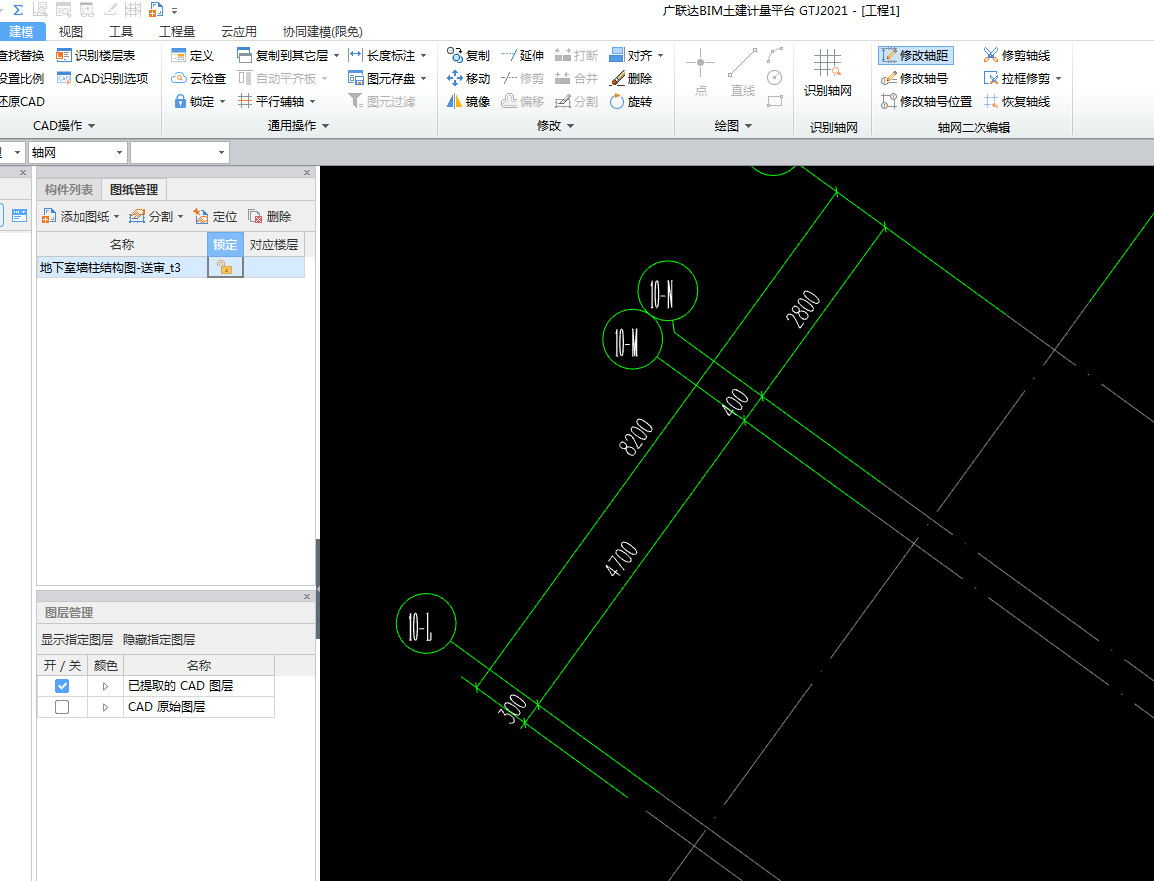Toggle lock for 地下室墙柱结构图 drawing
Viewport: 1154px width, 881px height.
click(225, 267)
